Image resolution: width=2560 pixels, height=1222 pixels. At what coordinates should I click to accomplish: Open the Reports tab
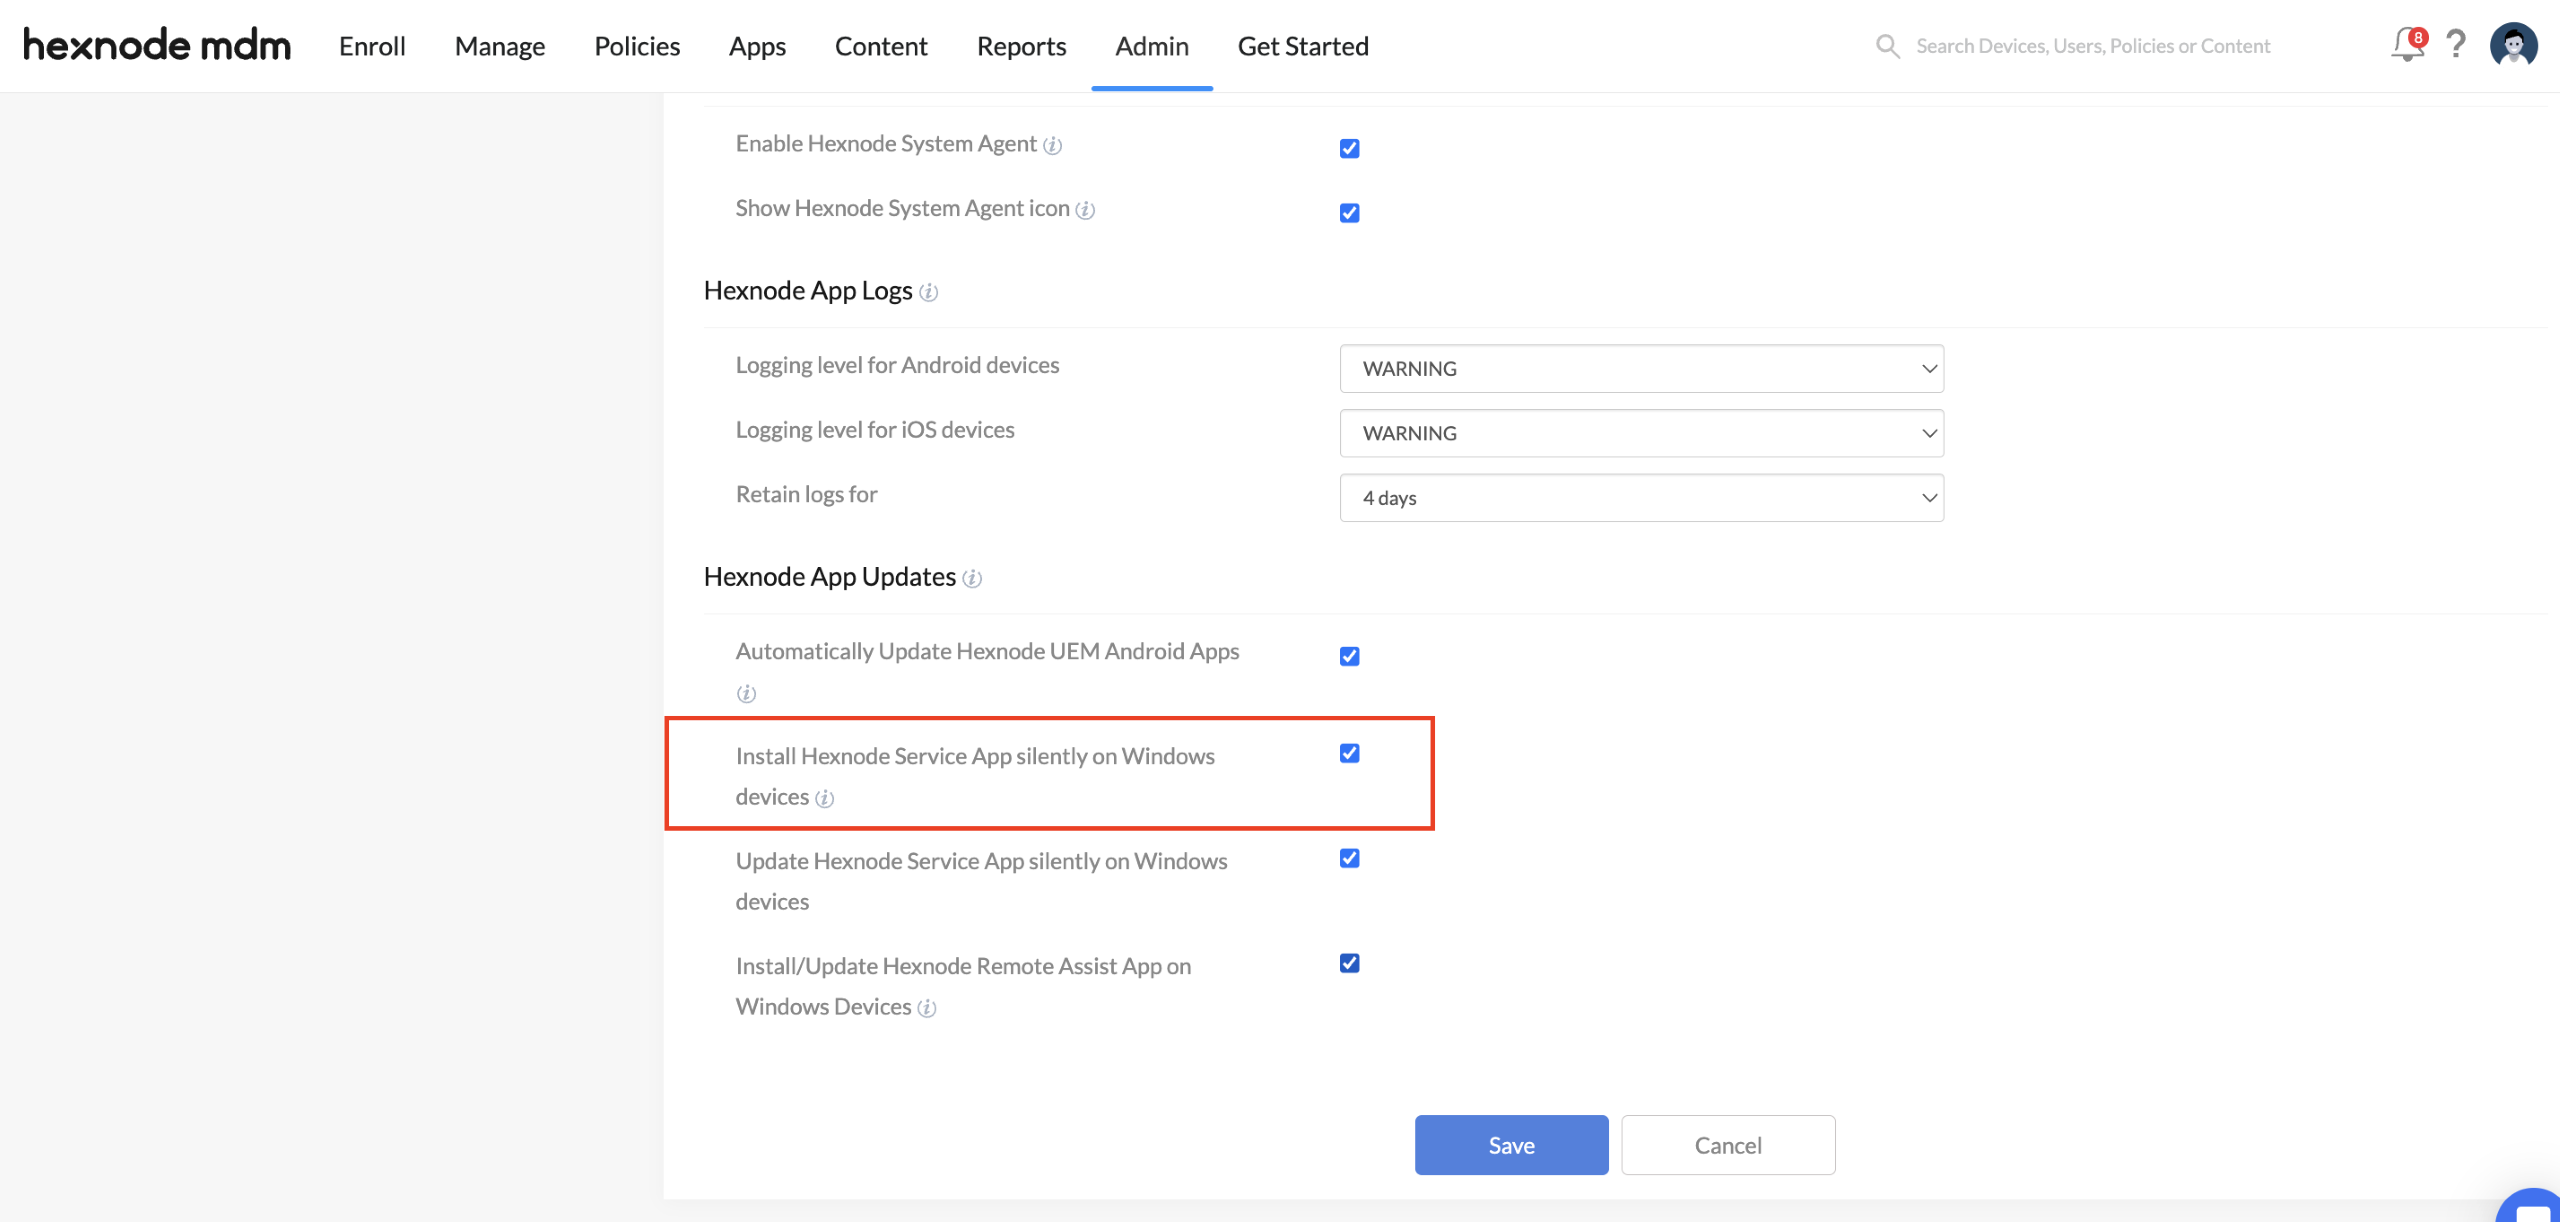tap(1021, 46)
